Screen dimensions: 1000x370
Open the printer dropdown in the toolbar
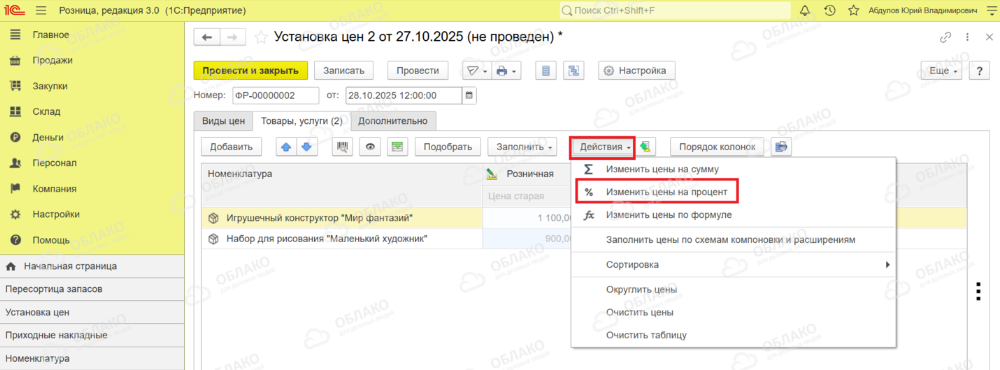507,71
